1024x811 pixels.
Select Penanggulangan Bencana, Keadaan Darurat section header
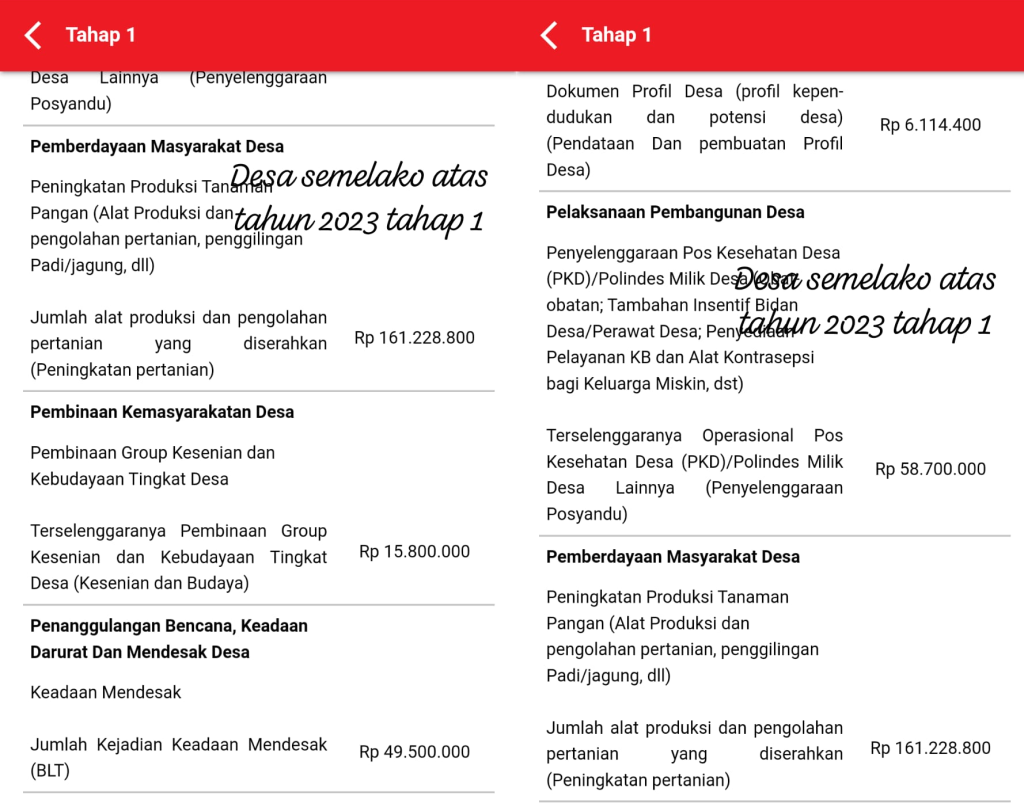(x=169, y=638)
